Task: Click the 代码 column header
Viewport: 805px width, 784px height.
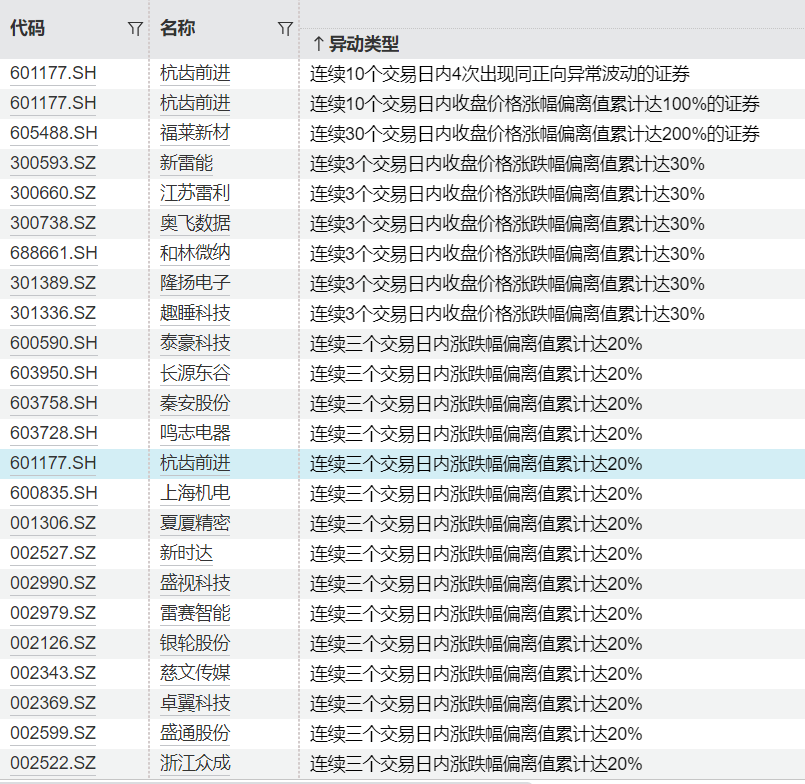Action: click(x=28, y=28)
